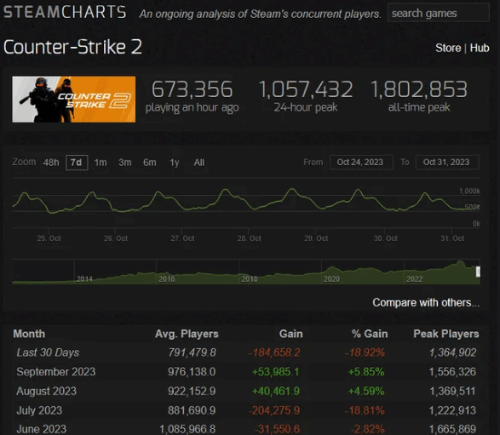Set zoom range to 6m
The height and width of the screenshot is (435, 500).
click(x=150, y=163)
